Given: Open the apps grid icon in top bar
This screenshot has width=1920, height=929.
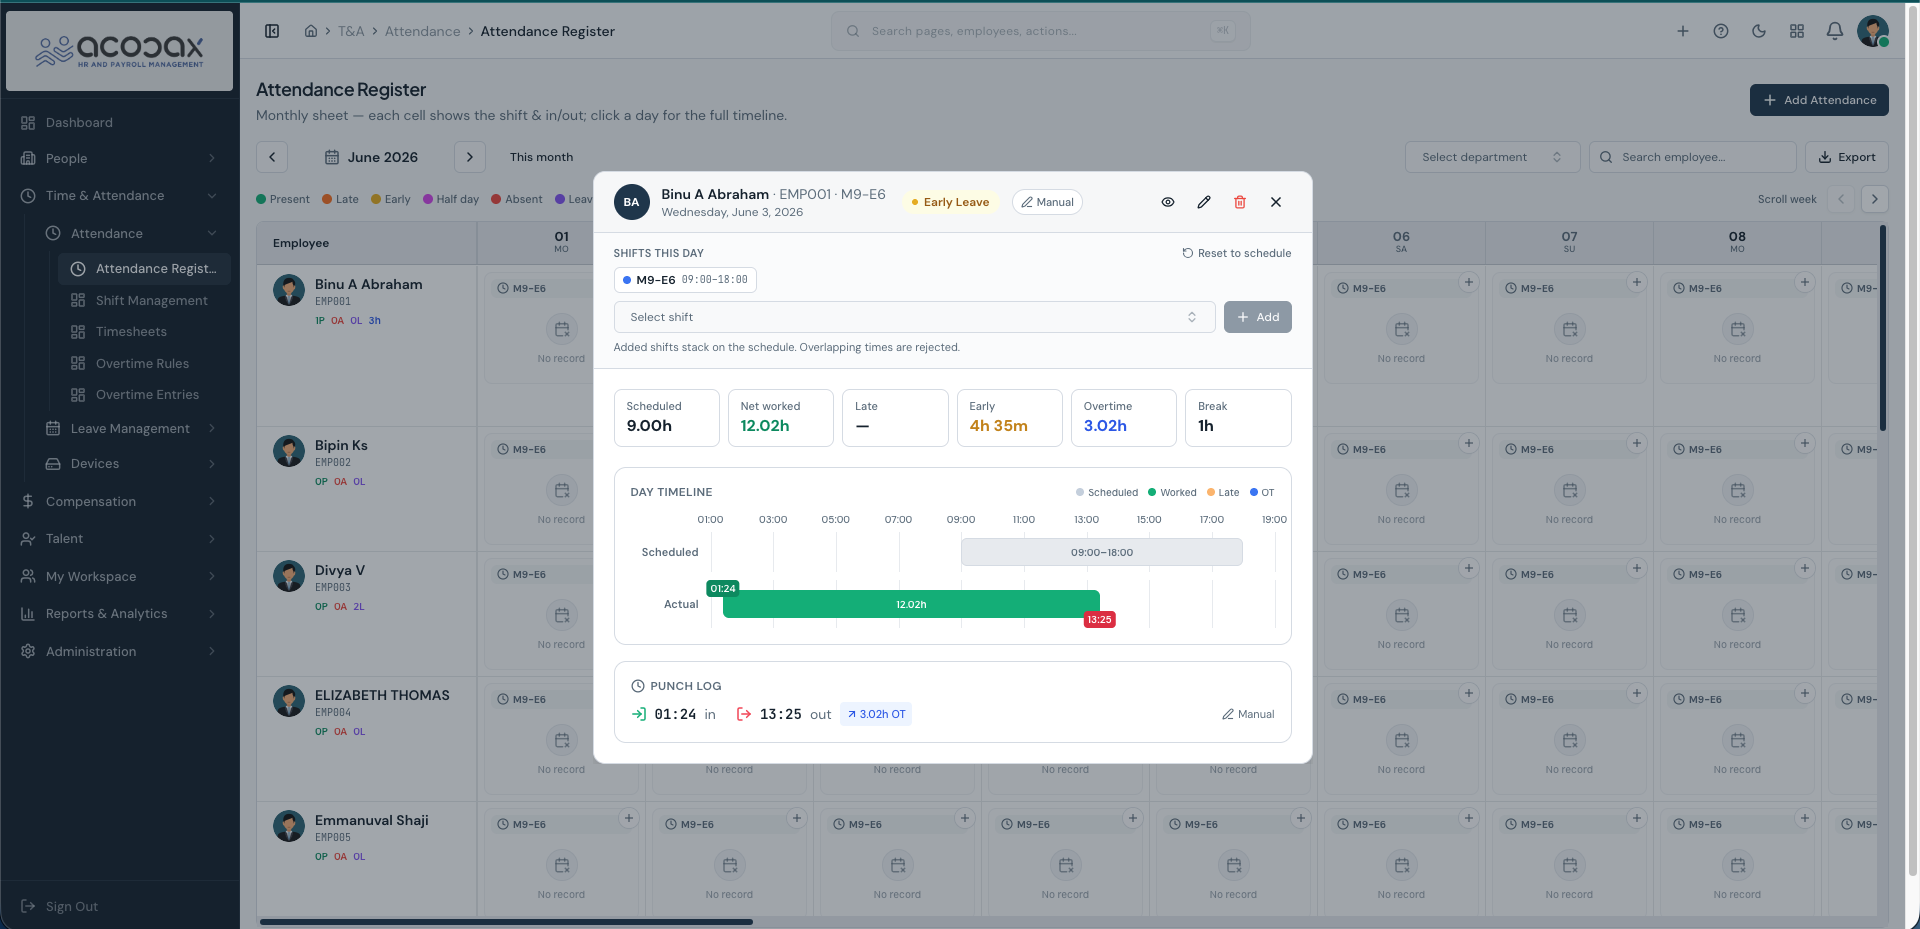Looking at the screenshot, I should click(x=1797, y=31).
